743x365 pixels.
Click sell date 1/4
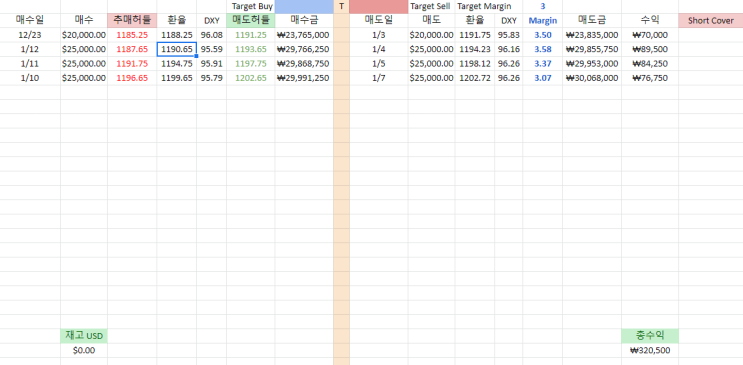379,49
